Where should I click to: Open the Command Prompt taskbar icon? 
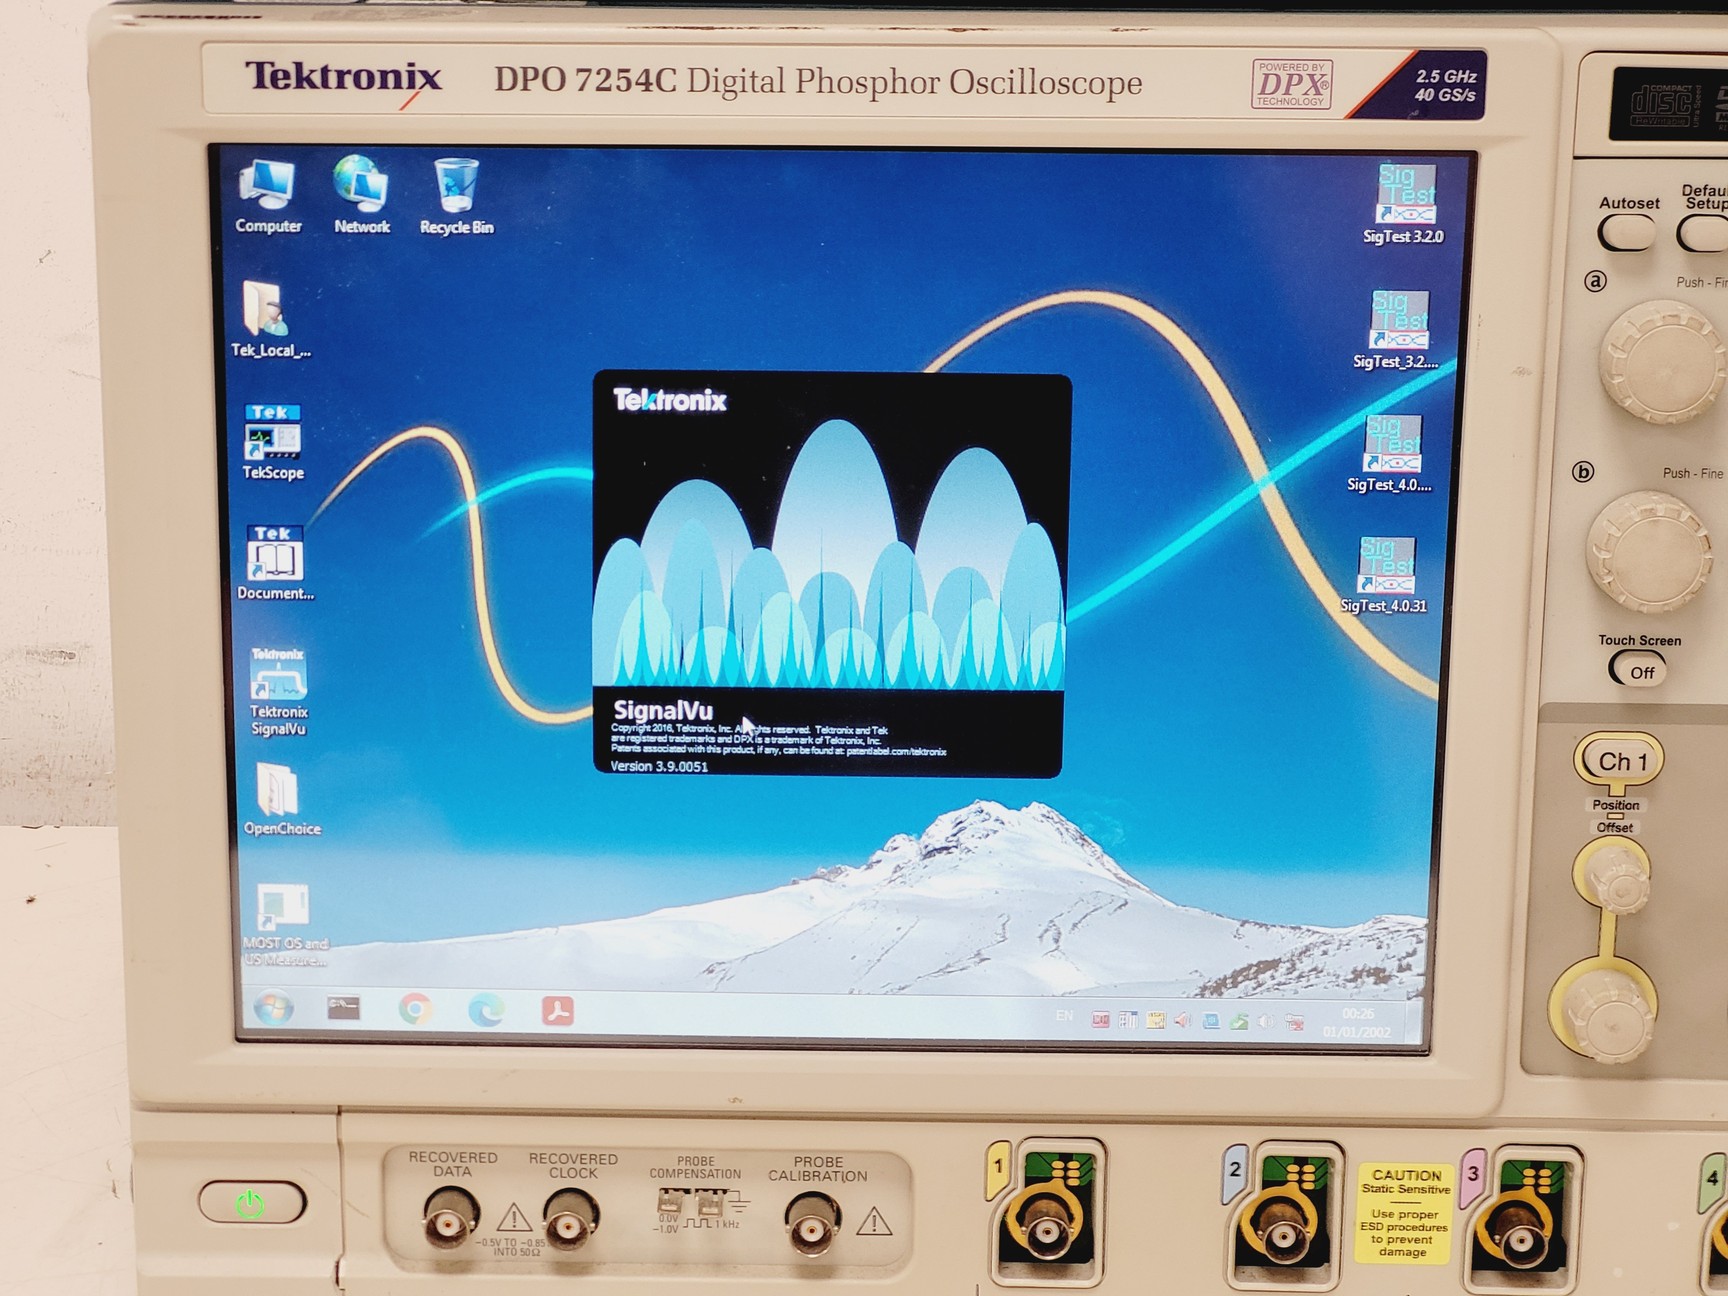(343, 1008)
